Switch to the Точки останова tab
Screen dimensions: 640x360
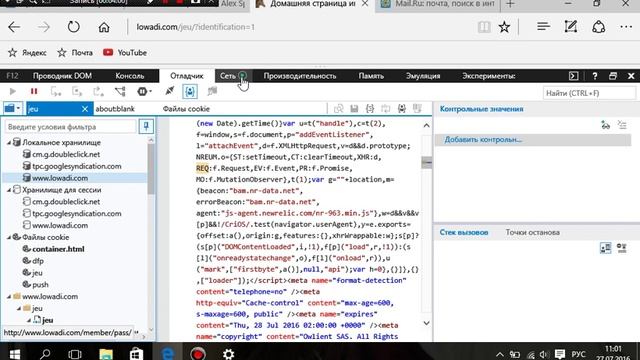click(x=533, y=232)
